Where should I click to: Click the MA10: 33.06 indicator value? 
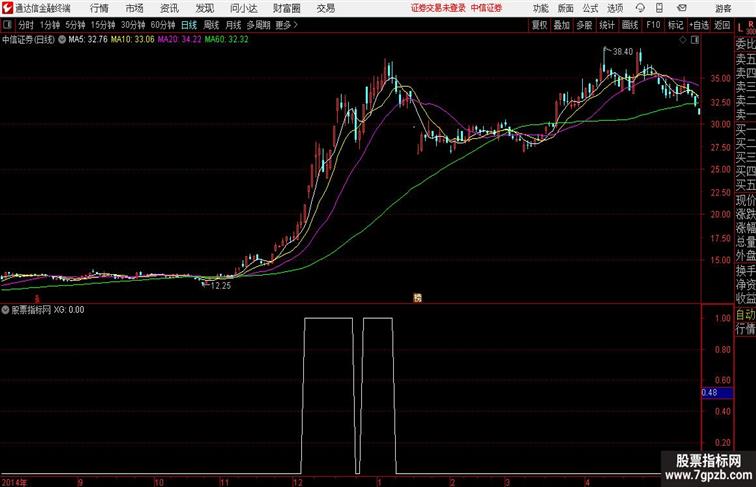(x=133, y=40)
